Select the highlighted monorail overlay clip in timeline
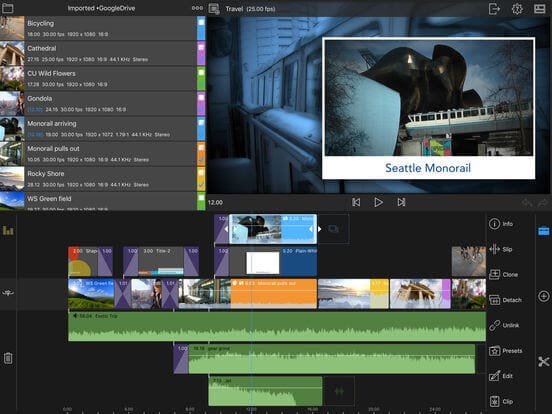The image size is (552, 414). [x=273, y=229]
